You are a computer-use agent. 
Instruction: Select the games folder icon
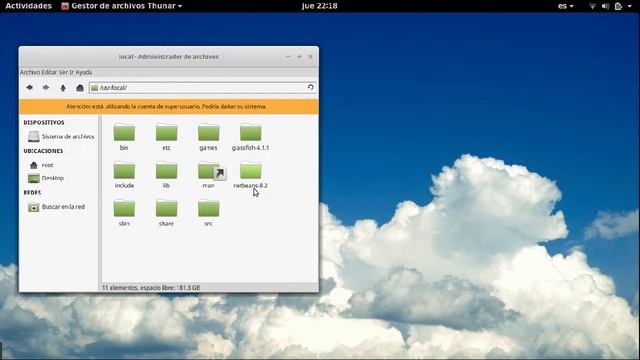coord(209,132)
